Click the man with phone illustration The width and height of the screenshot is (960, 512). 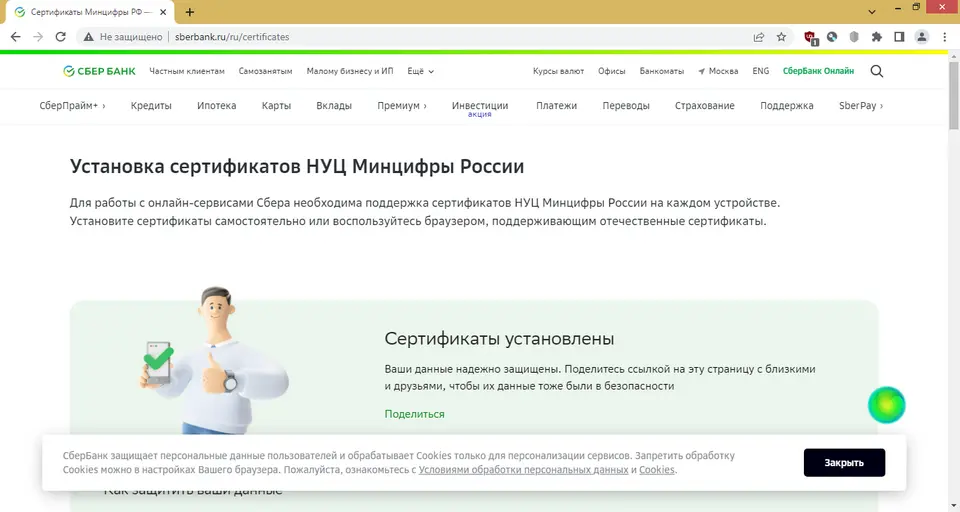pyautogui.click(x=214, y=360)
